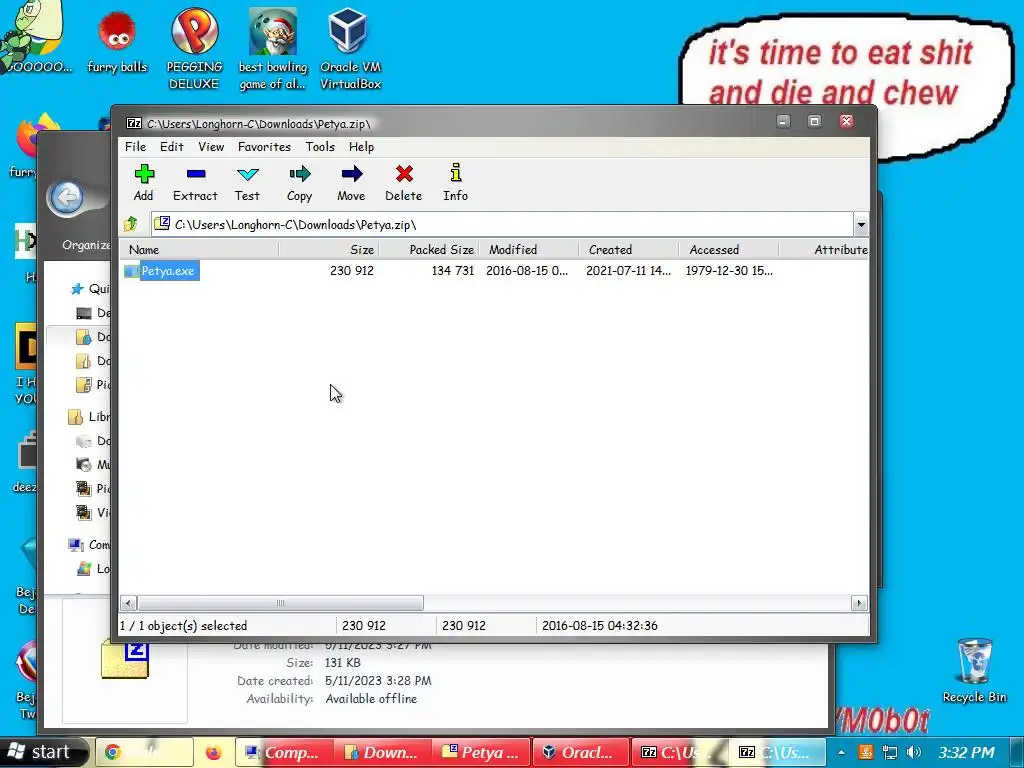Switch to Oracl... taskbar window
This screenshot has width=1024, height=768.
click(x=581, y=752)
